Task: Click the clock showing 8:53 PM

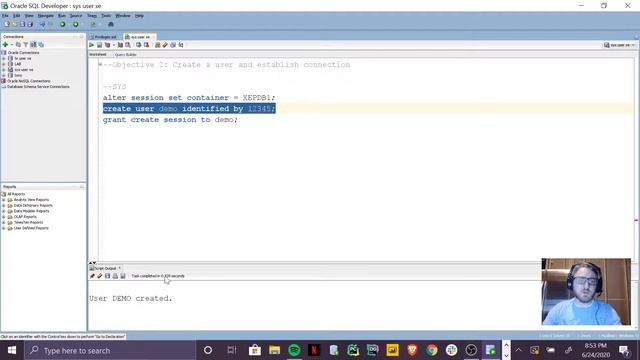Action: point(596,346)
